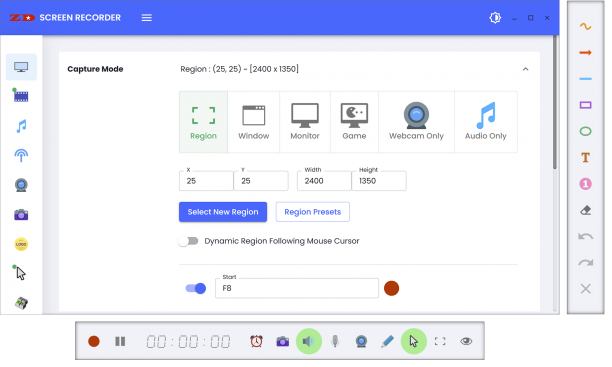This screenshot has width=612, height=367.
Task: Select the rectangle drawing tool
Action: 585,105
